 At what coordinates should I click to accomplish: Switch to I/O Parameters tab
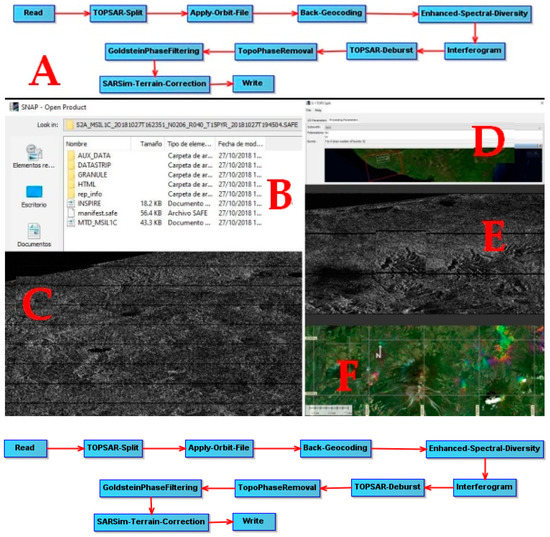pos(317,120)
